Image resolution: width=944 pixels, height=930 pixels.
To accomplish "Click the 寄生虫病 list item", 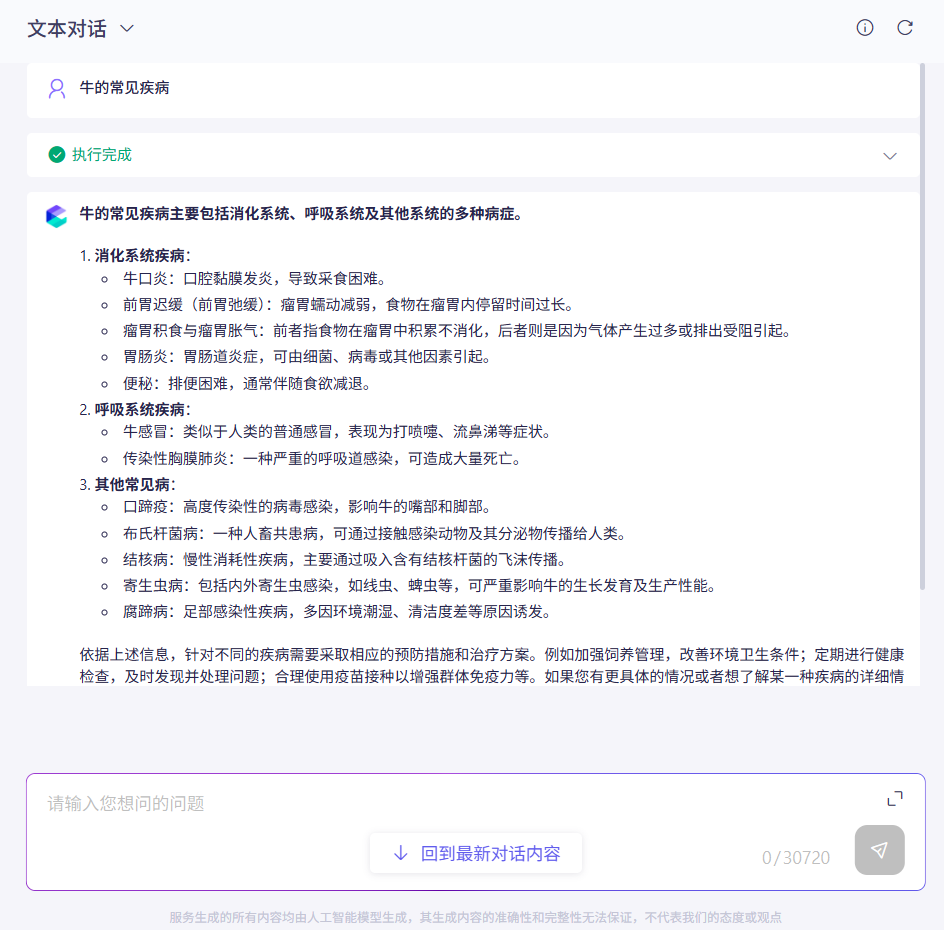I will pos(420,586).
